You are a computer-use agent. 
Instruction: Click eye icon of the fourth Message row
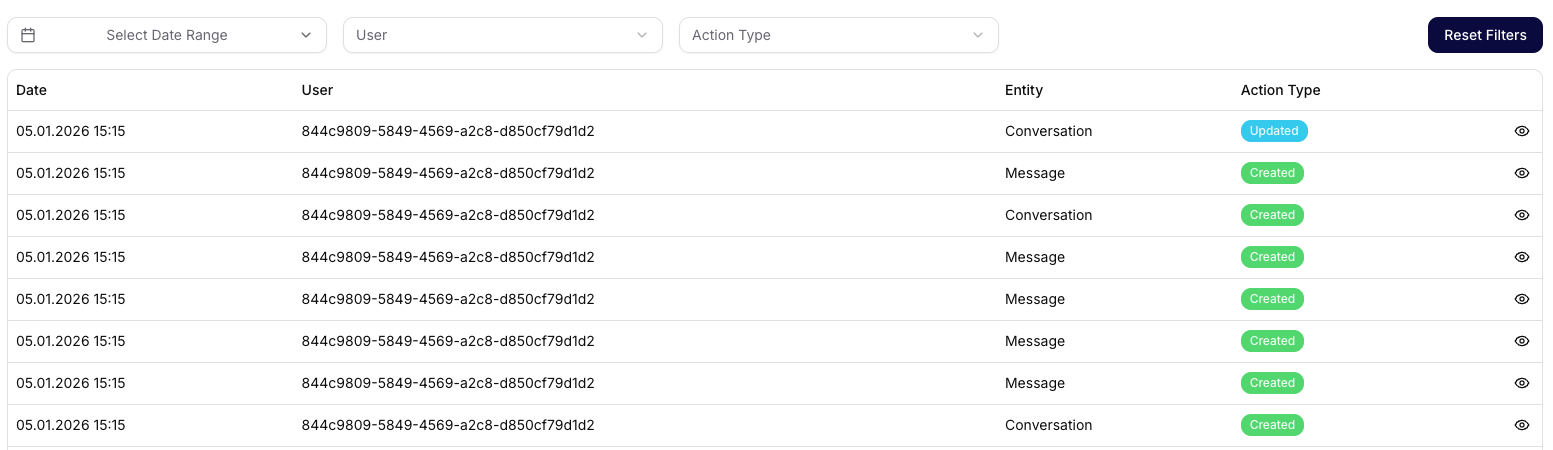[x=1522, y=341]
